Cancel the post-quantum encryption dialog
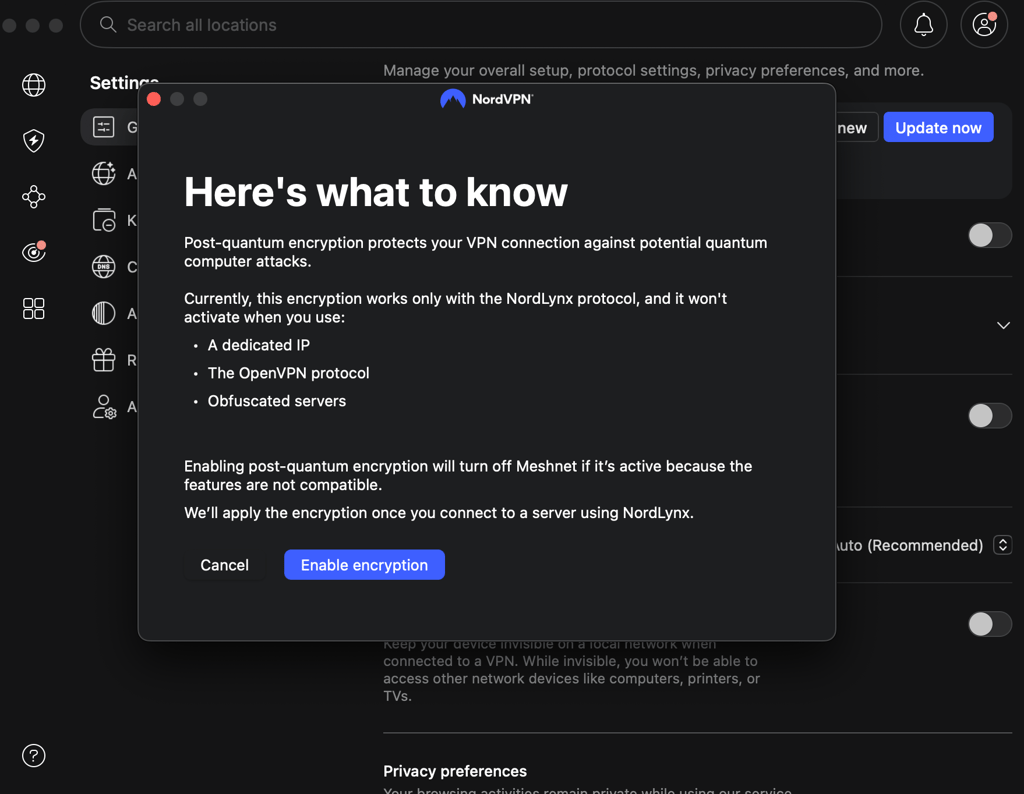The width and height of the screenshot is (1024, 794). [x=224, y=565]
